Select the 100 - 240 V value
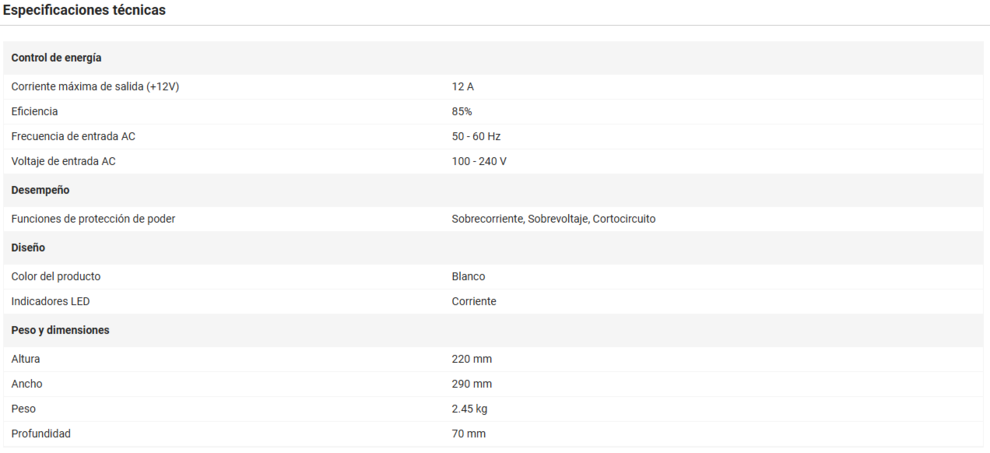 (479, 161)
